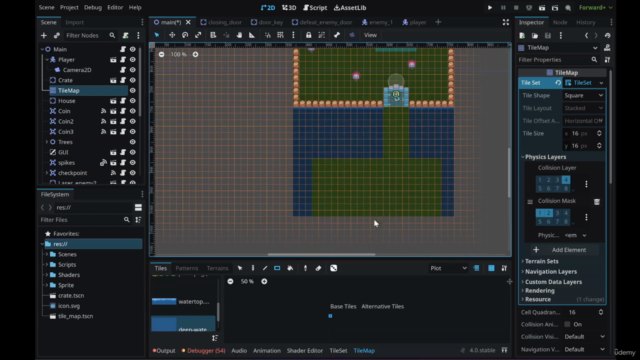Toggle collision layer bit 4
This screenshot has width=640, height=360.
(566, 180)
